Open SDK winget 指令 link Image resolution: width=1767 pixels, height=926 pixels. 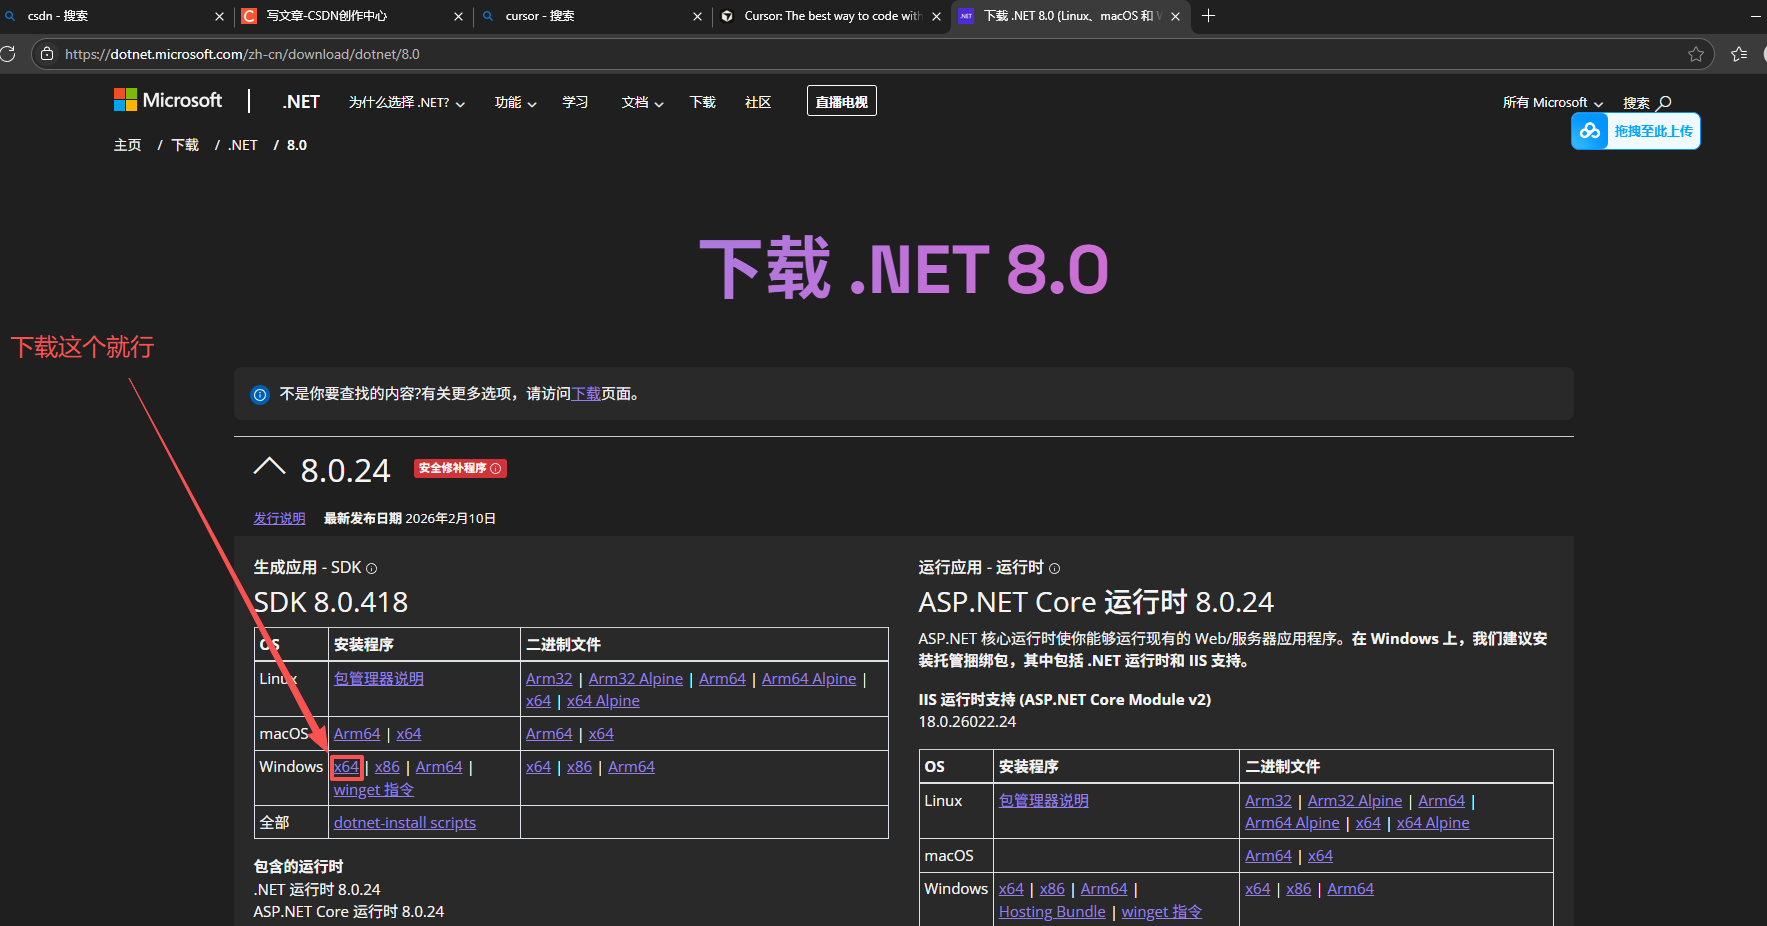pos(374,790)
